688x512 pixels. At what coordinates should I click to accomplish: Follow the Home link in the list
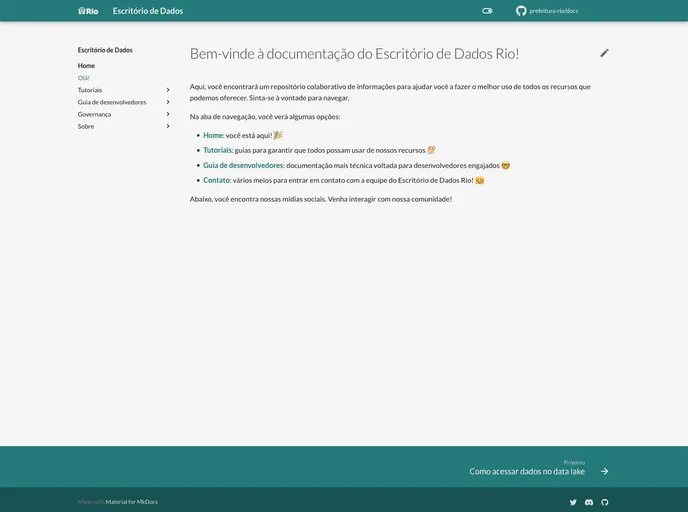point(214,135)
